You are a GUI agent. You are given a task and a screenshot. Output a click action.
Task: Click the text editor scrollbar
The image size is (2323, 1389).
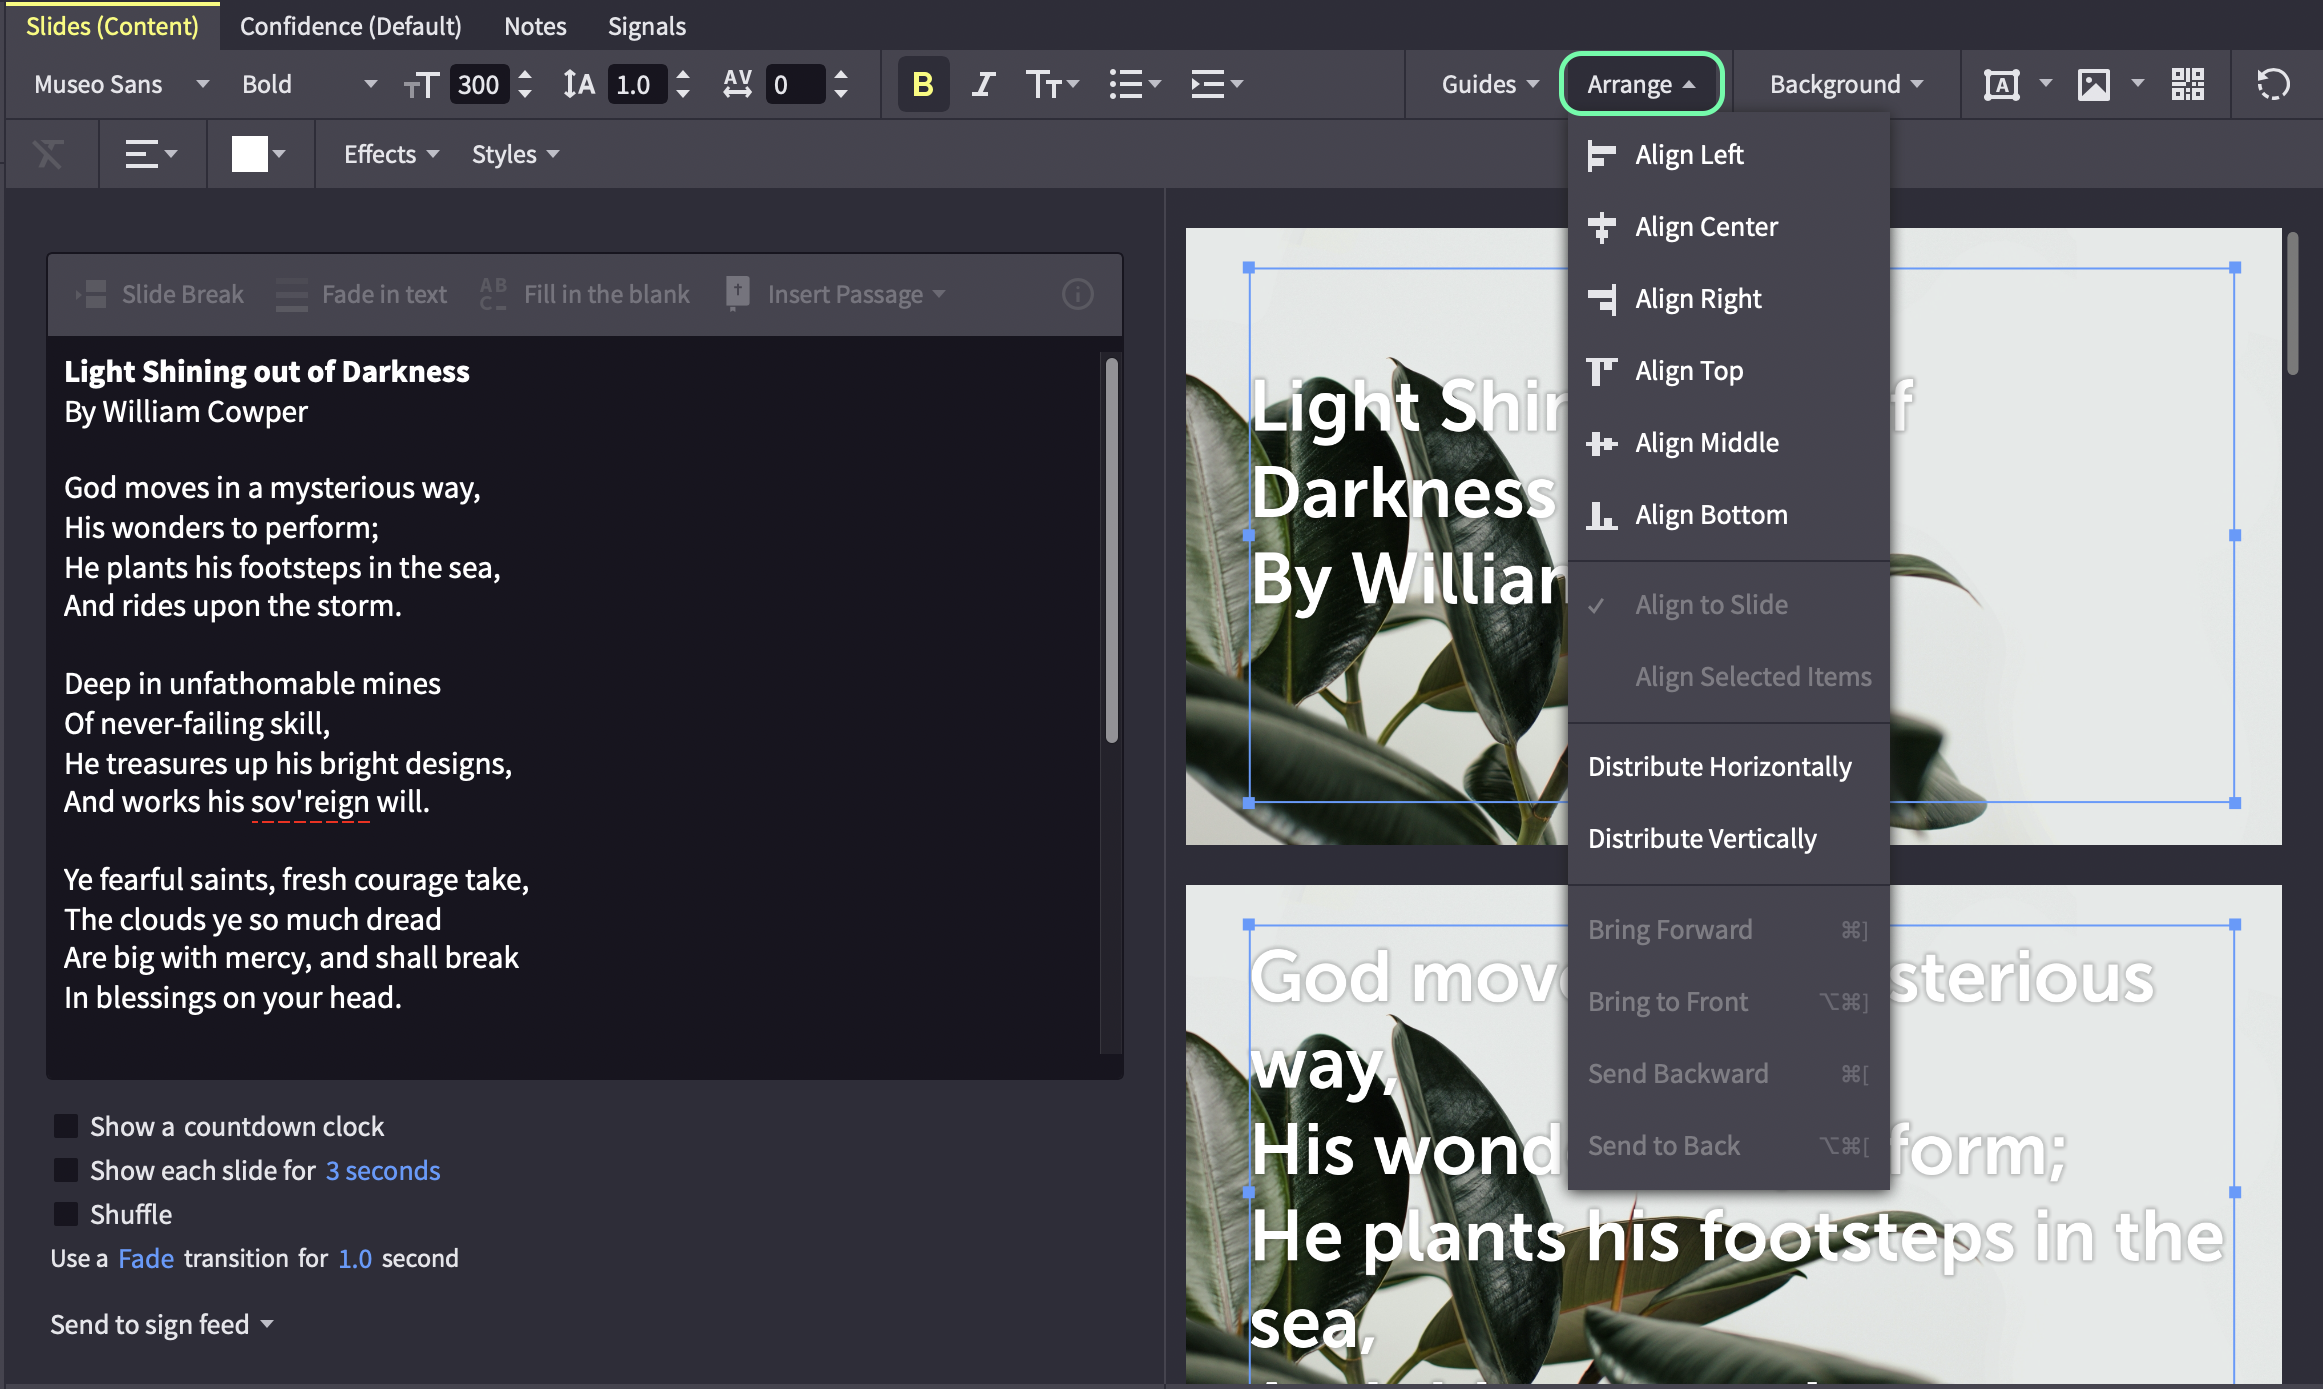(1111, 551)
